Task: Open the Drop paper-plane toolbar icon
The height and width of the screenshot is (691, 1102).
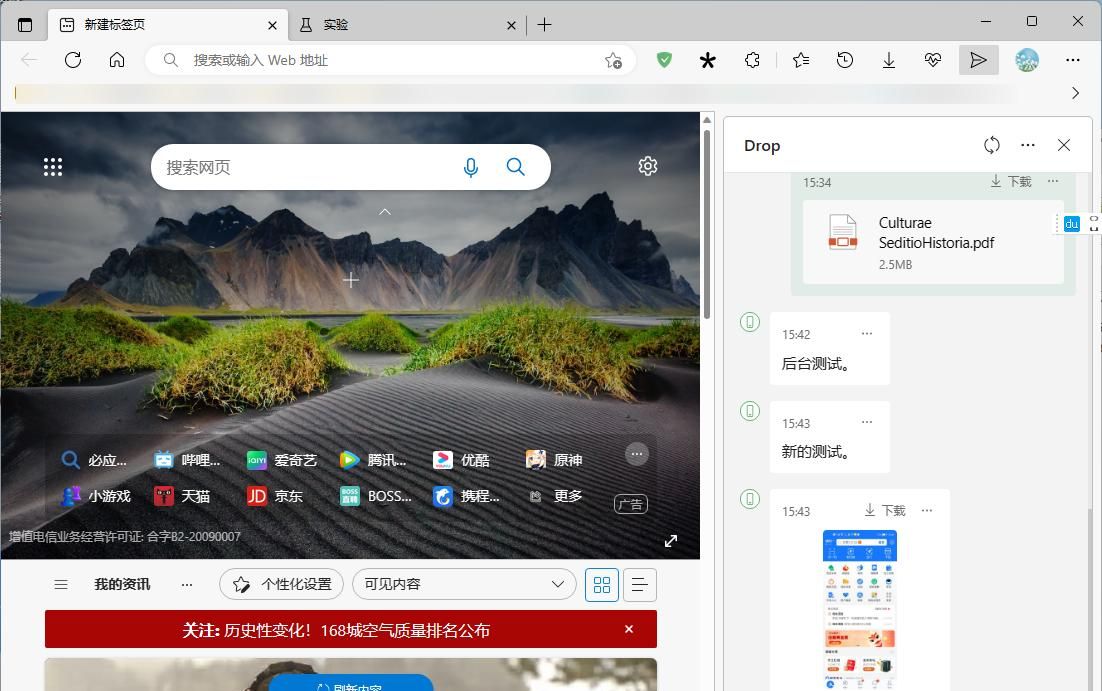Action: coord(978,60)
